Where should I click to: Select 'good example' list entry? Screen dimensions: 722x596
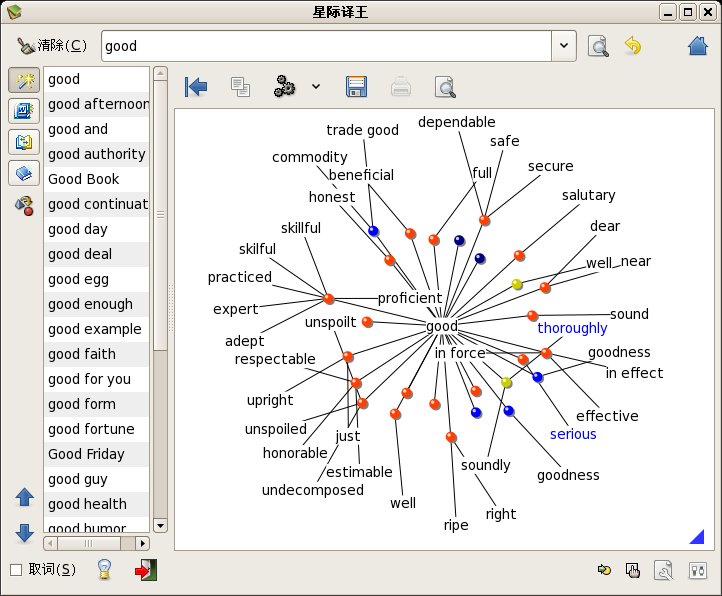click(x=96, y=329)
